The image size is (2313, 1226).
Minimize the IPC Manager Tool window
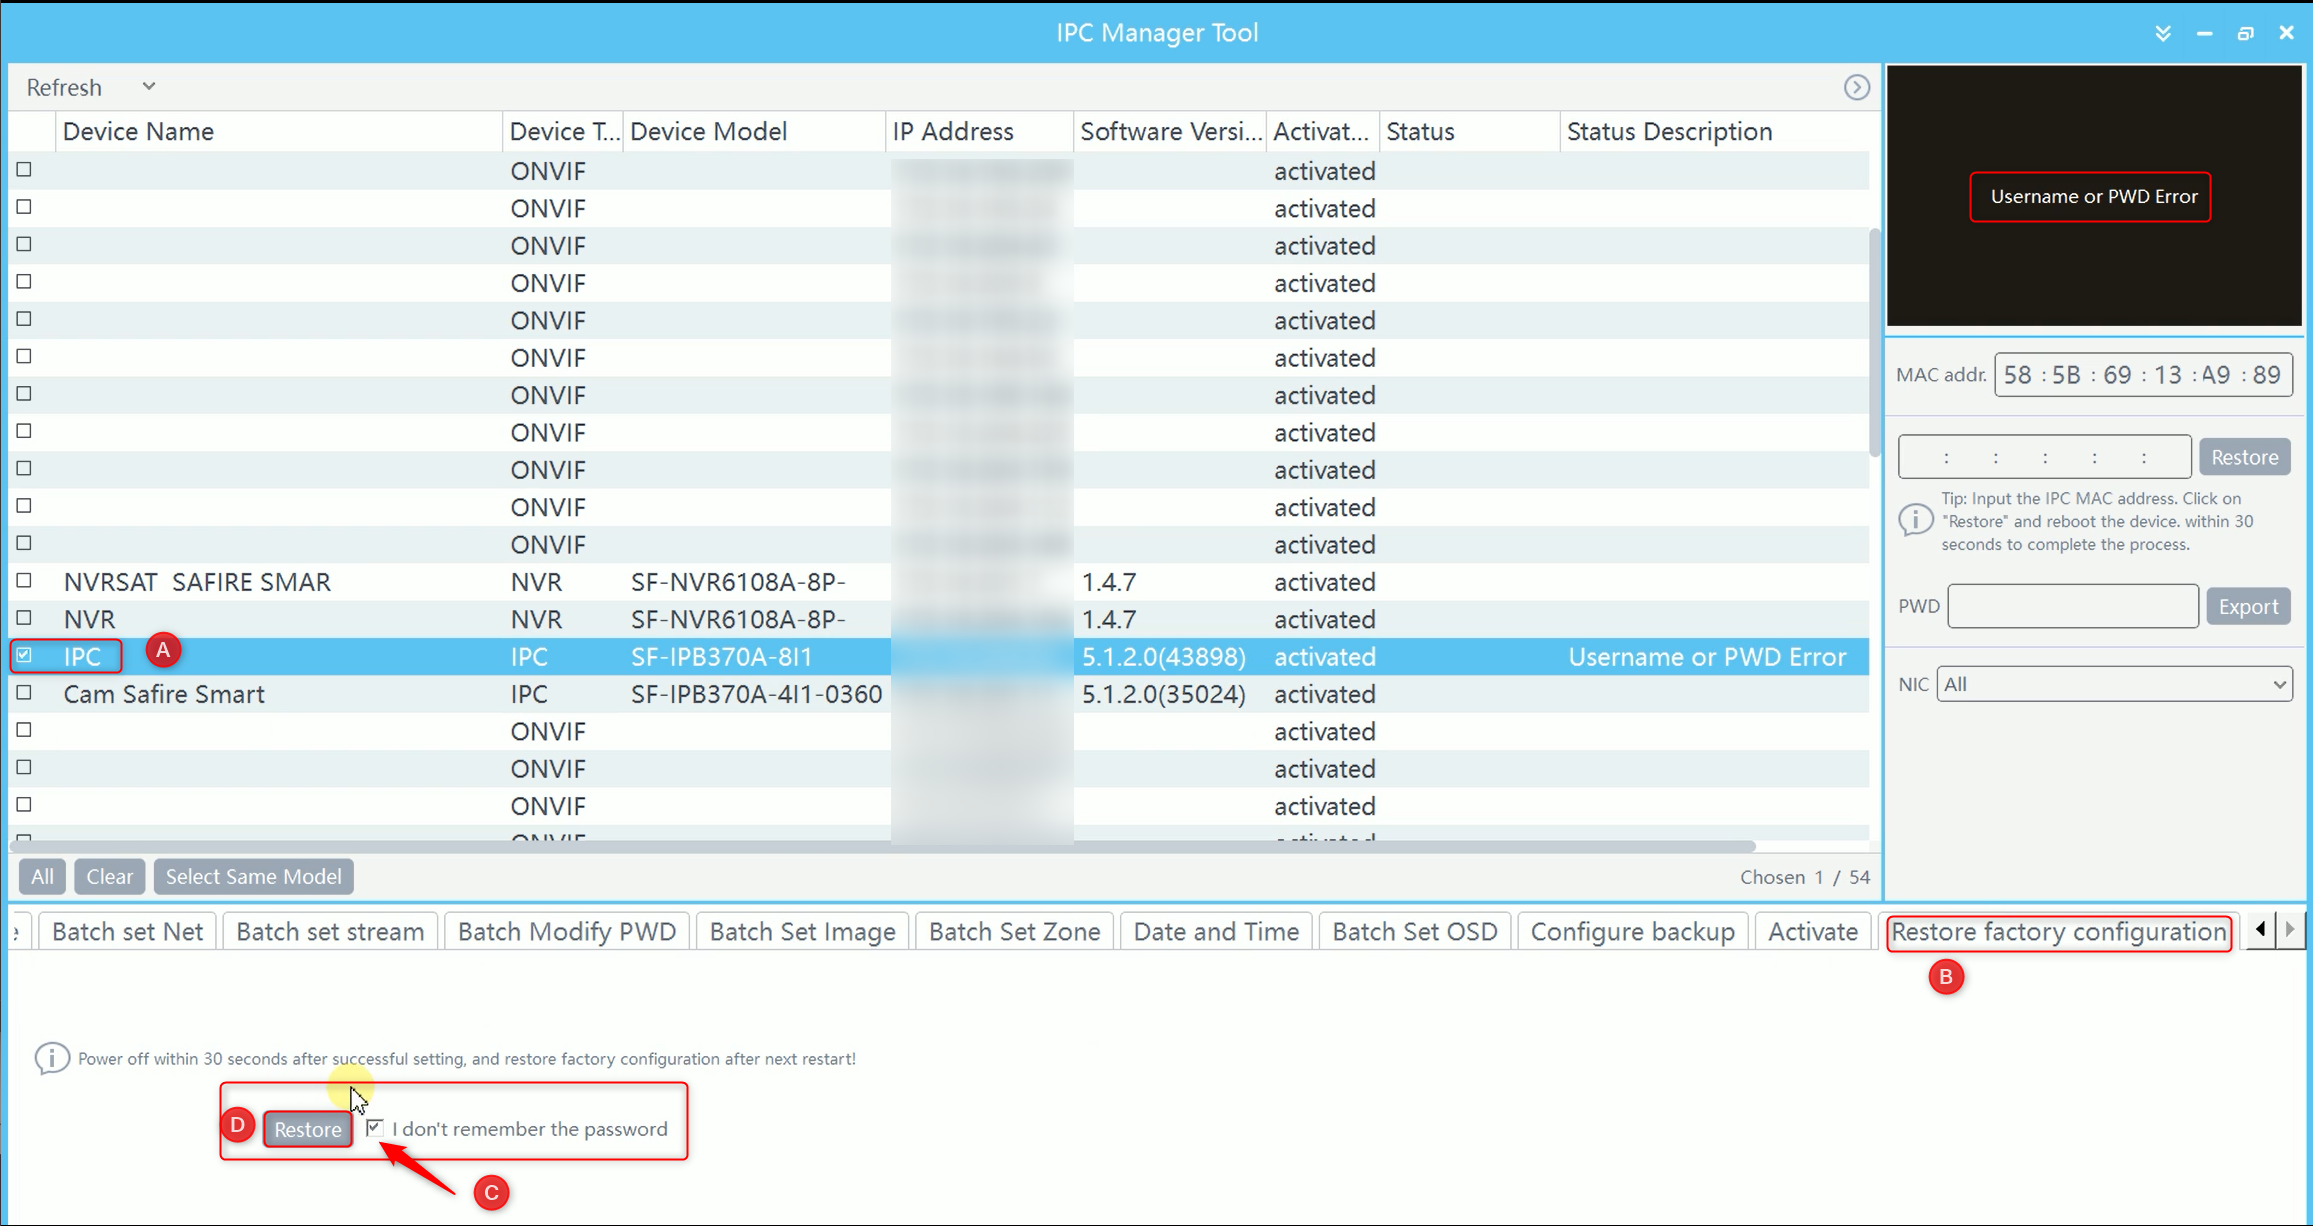click(x=2204, y=33)
